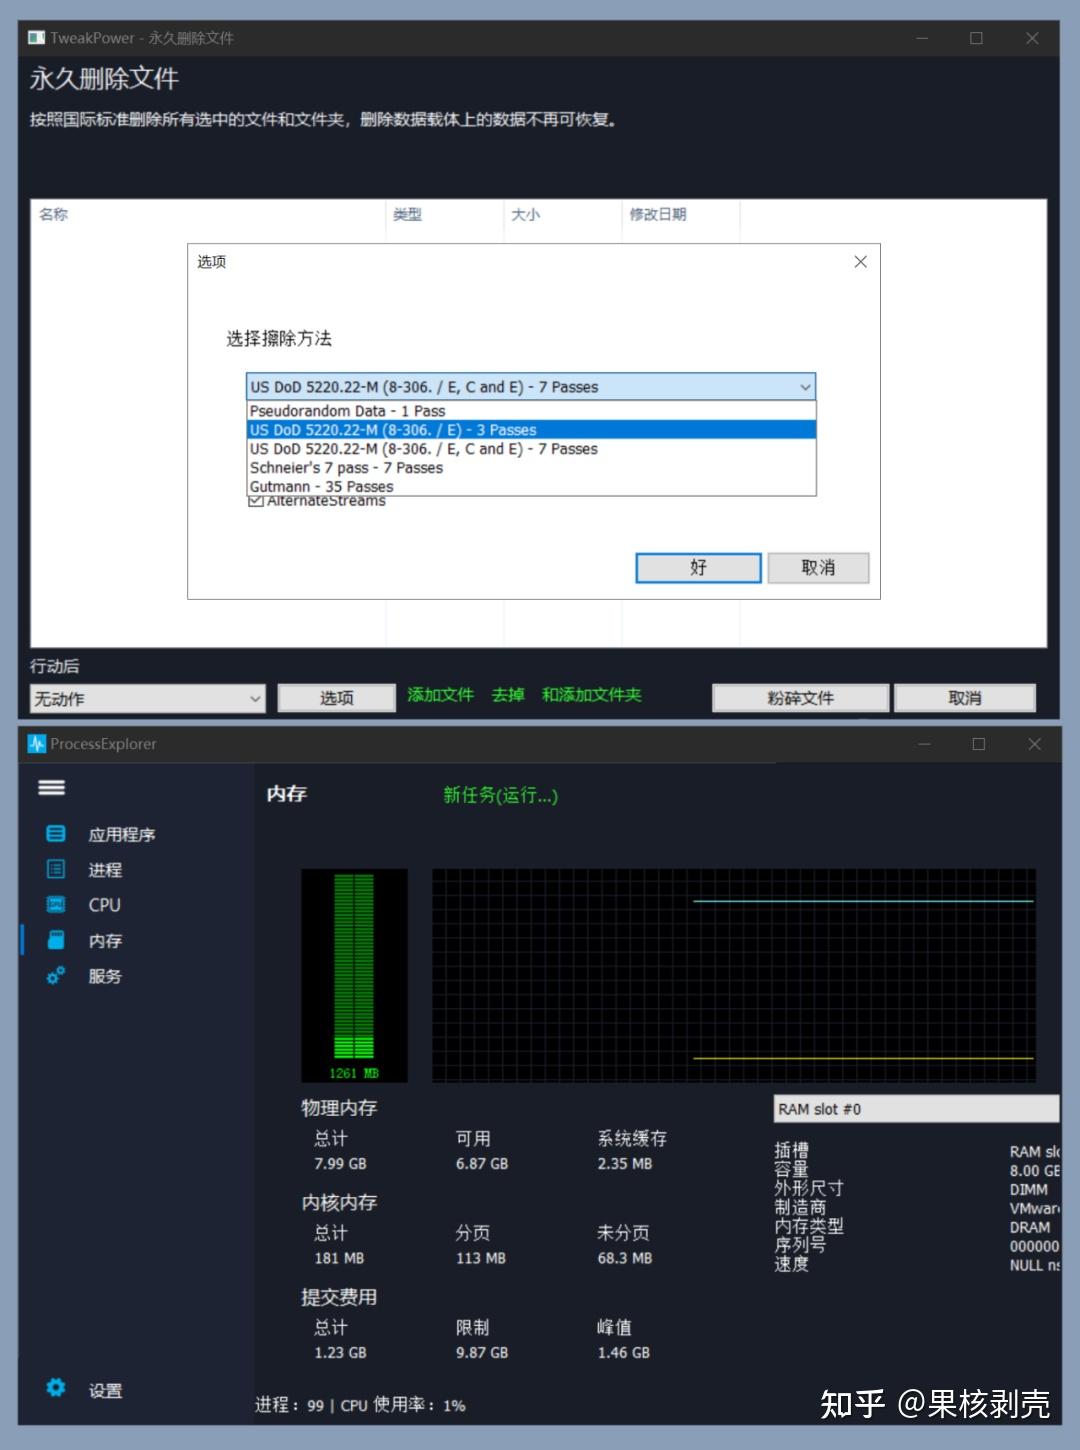This screenshot has height=1450, width=1080.
Task: Open 设置 in ProcessExplorer sidebar
Action: [x=105, y=1390]
